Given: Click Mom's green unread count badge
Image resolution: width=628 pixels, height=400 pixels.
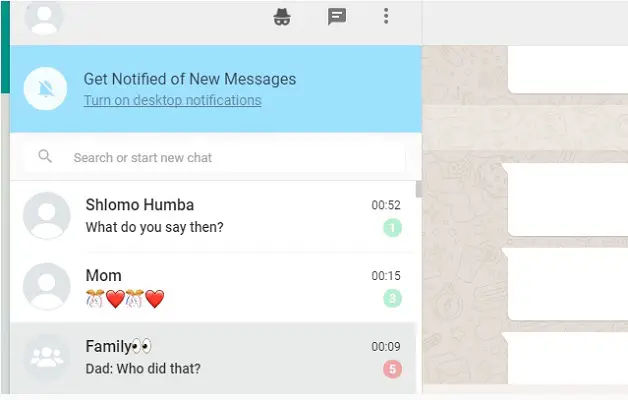Looking at the screenshot, I should pos(392,298).
